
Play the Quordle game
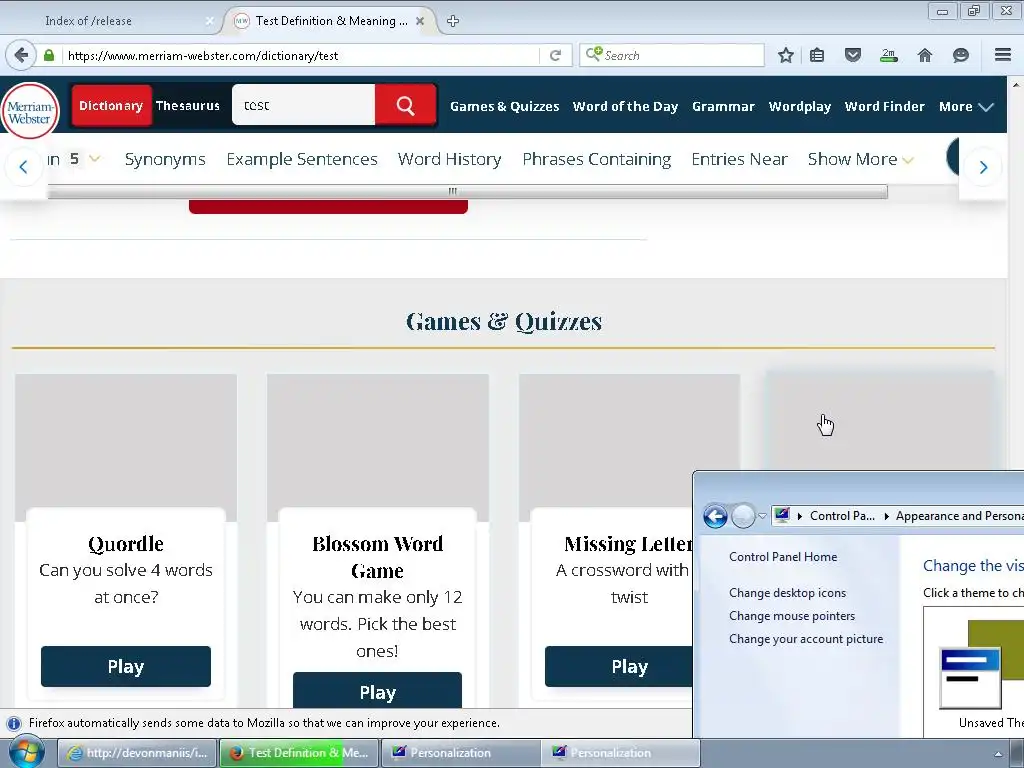[x=126, y=667]
